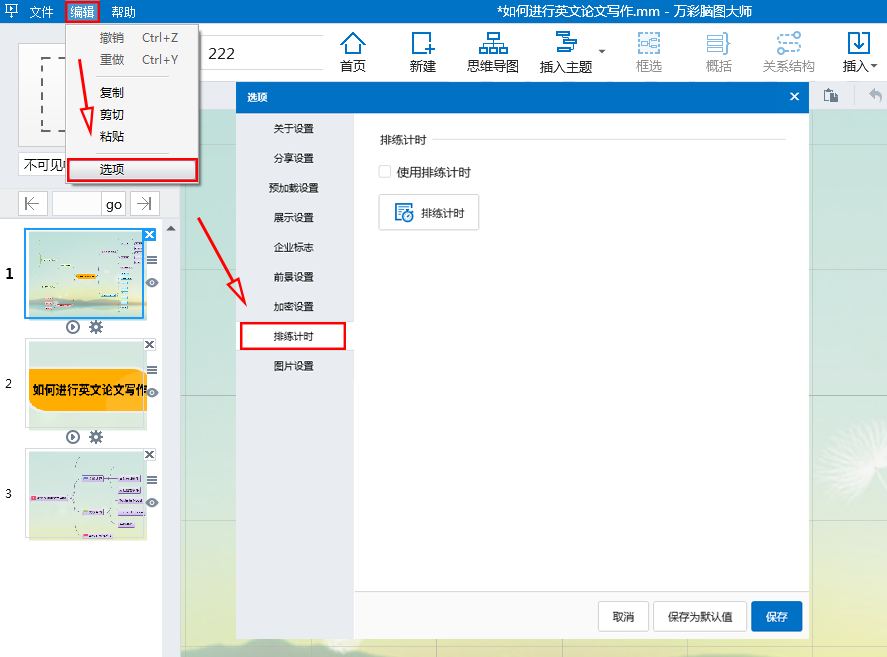Viewport: 887px width, 657px height.
Task: Jump to first slide with the arrow icon
Action: tap(33, 204)
